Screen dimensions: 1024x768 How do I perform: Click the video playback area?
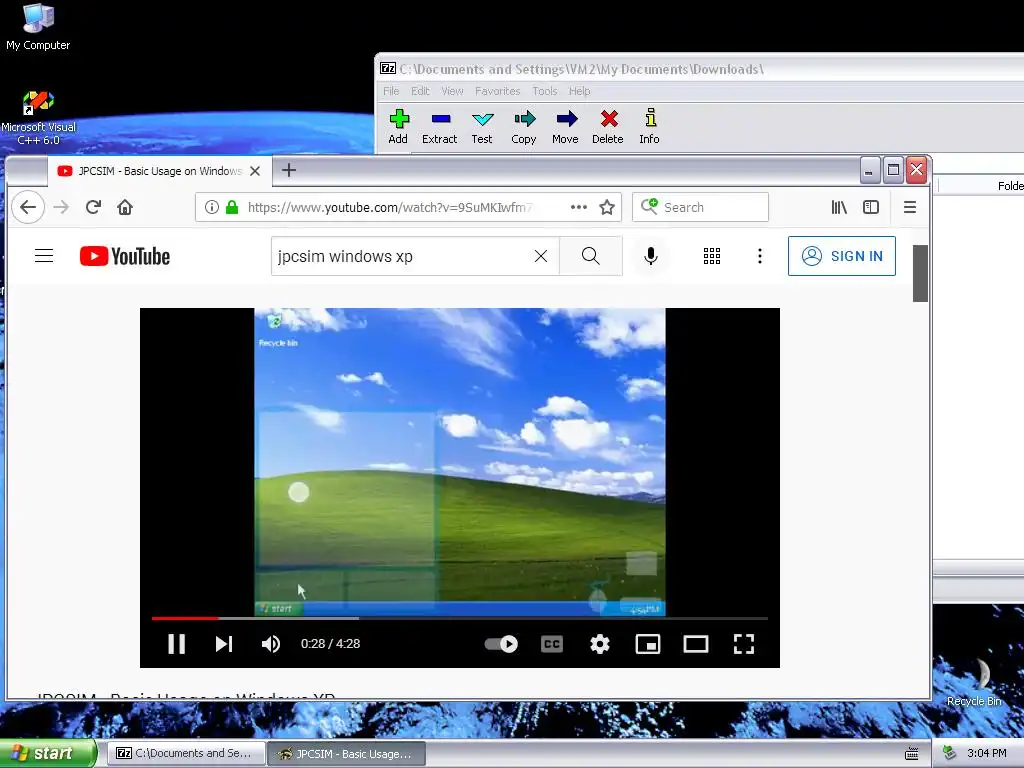[460, 461]
